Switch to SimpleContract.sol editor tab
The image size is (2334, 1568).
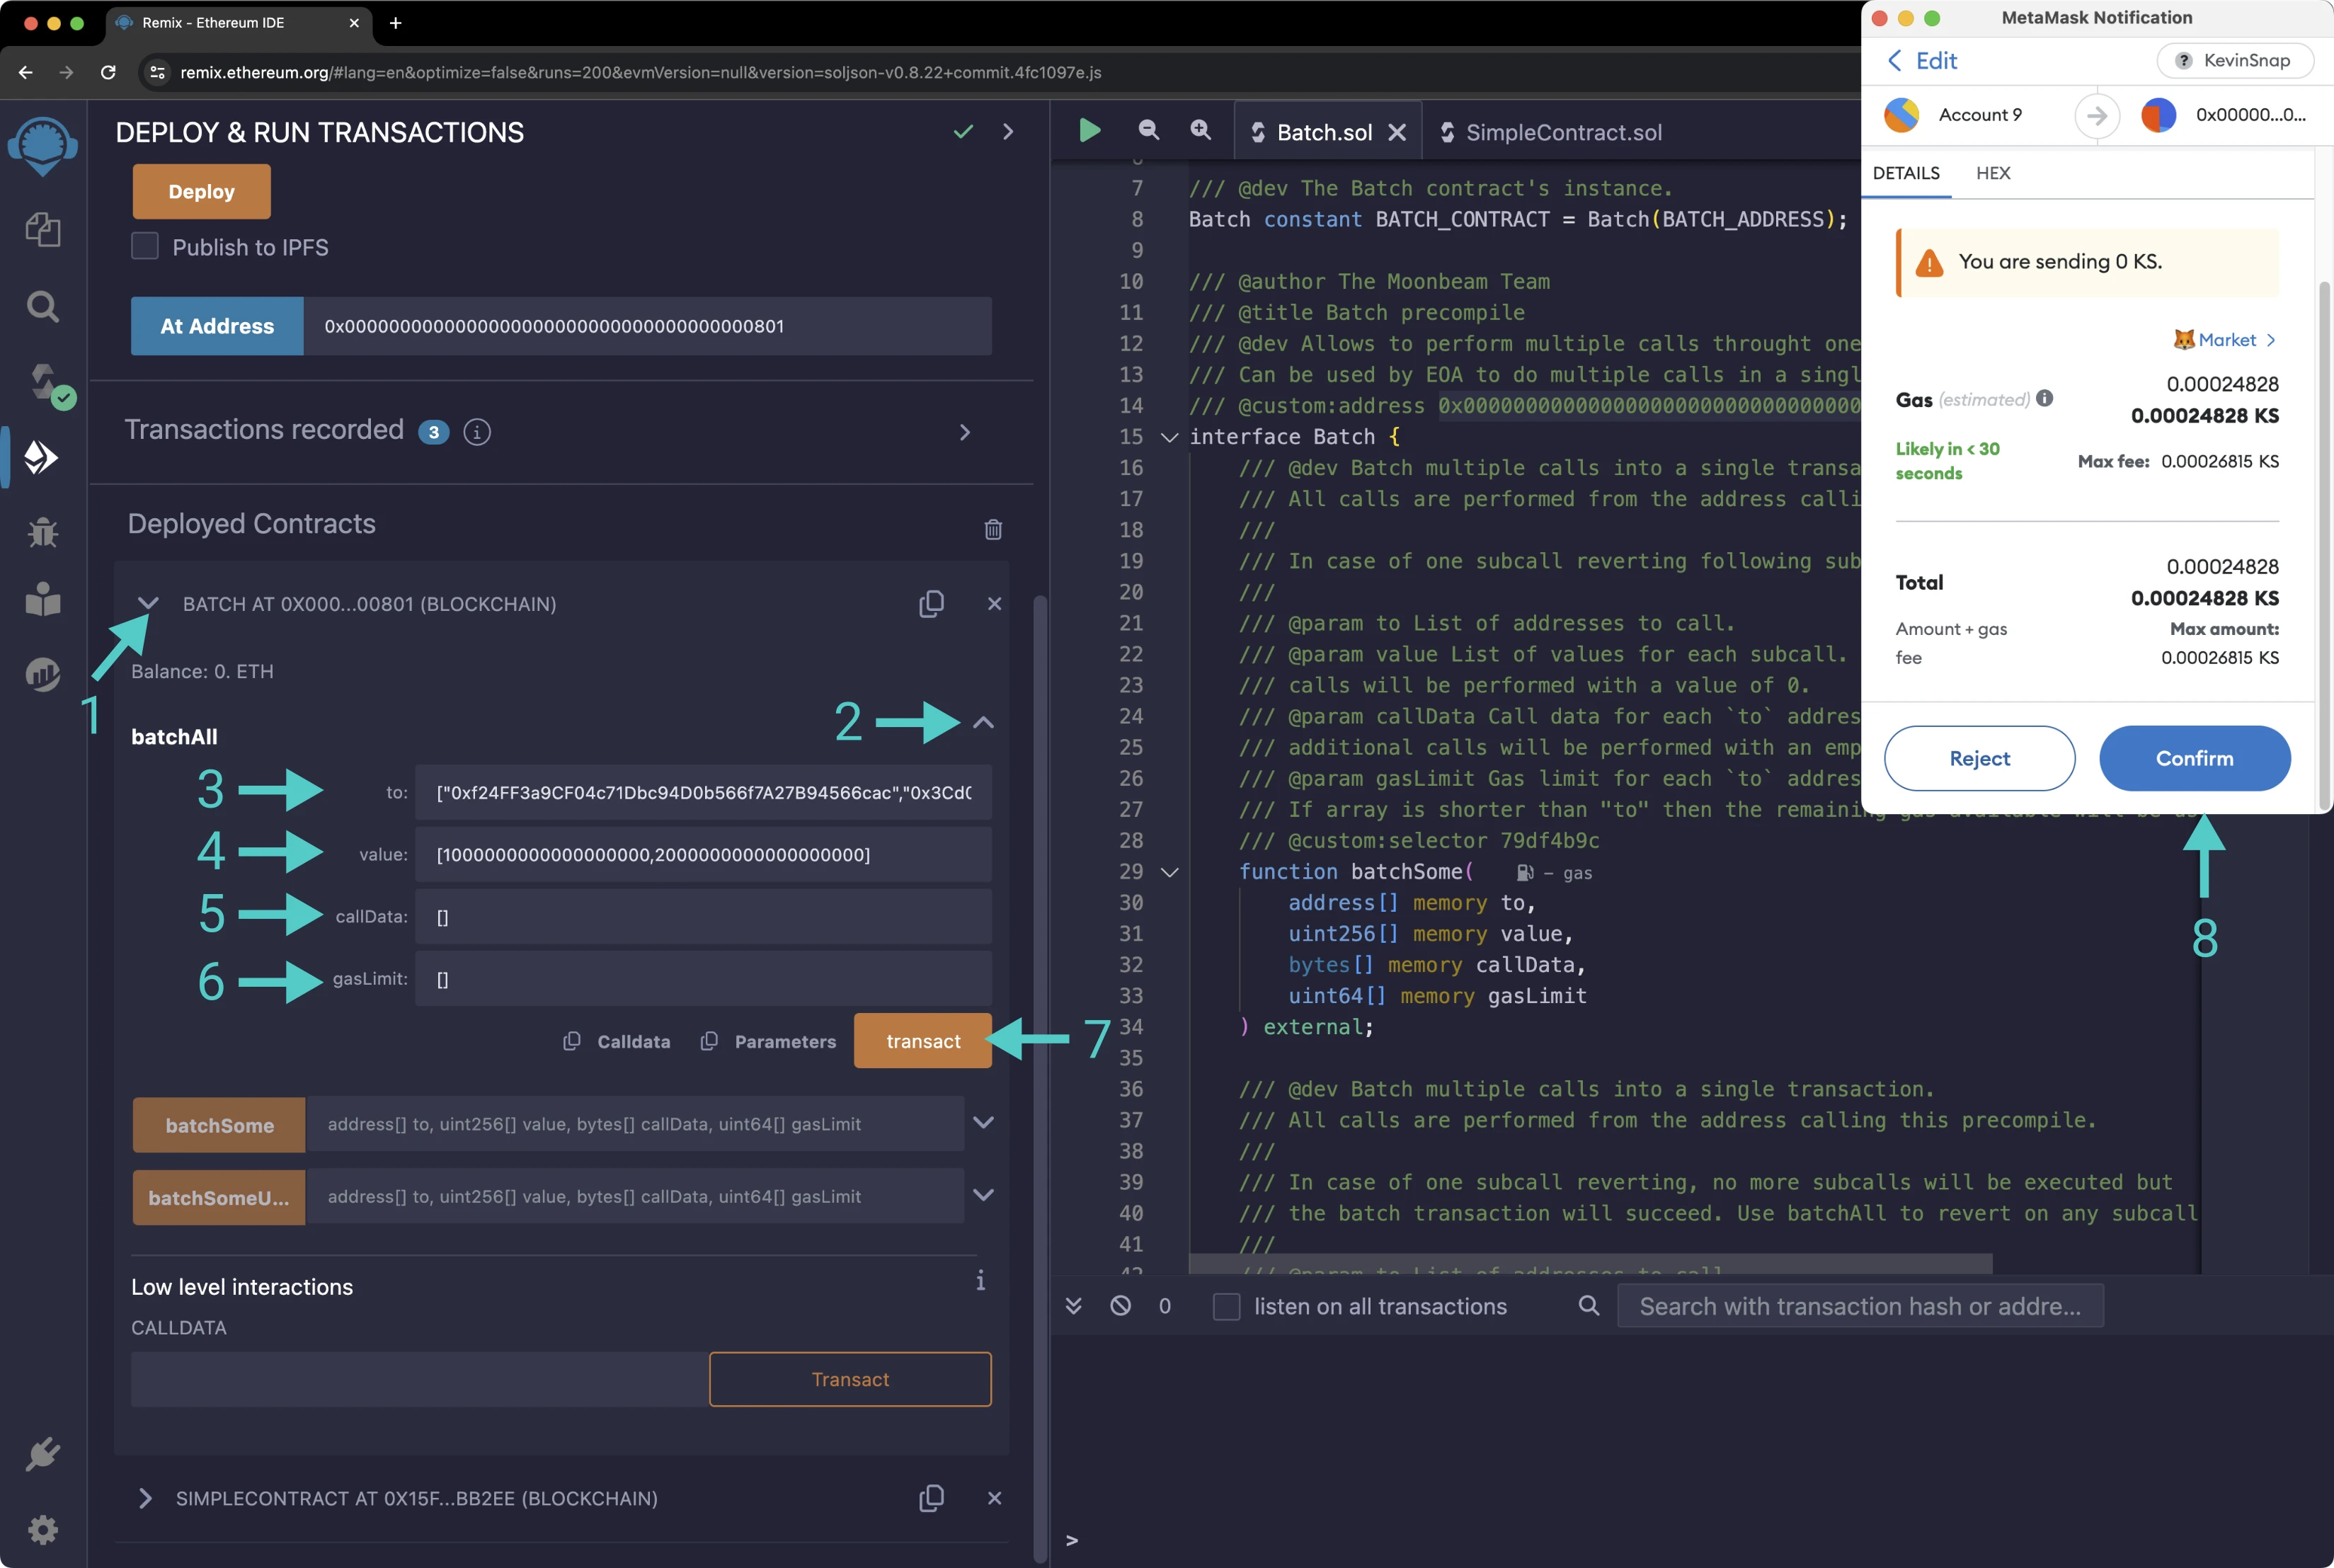pyautogui.click(x=1551, y=132)
